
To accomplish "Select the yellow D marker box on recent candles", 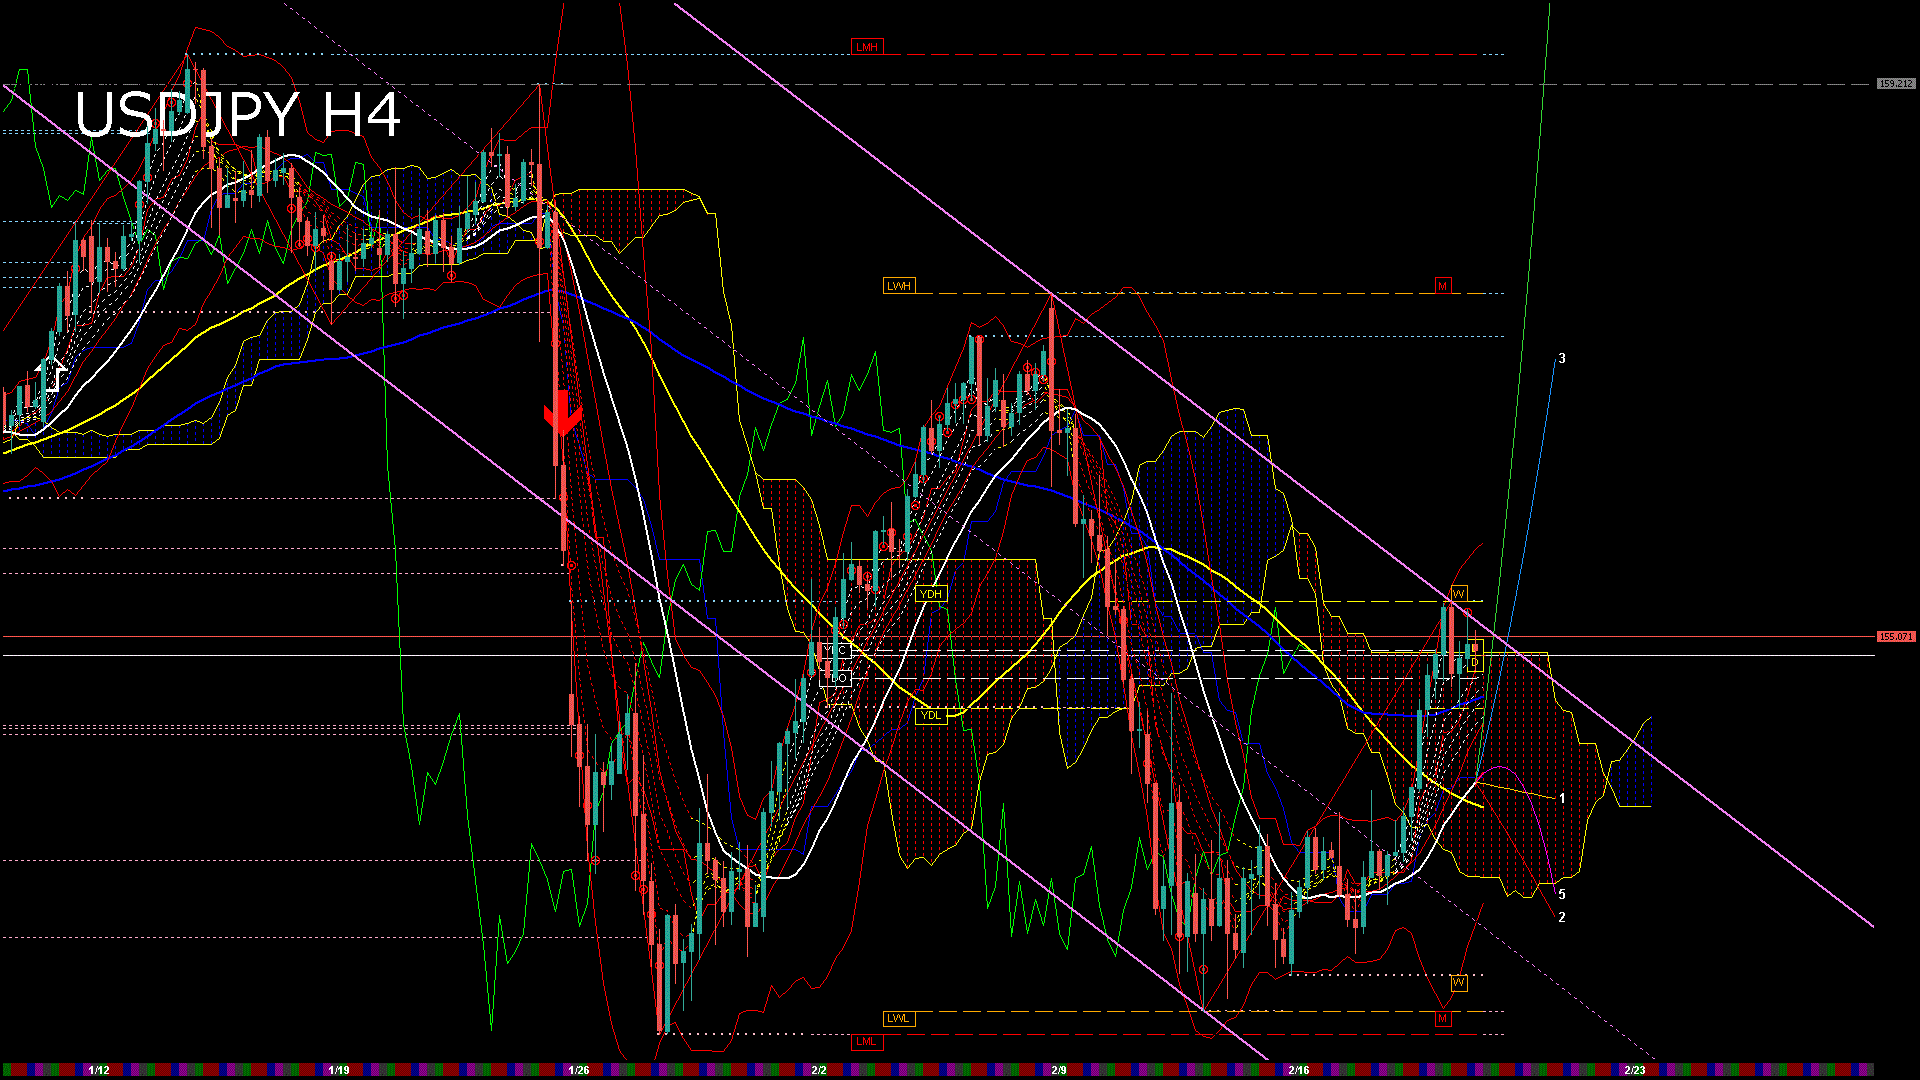I will coord(1474,663).
